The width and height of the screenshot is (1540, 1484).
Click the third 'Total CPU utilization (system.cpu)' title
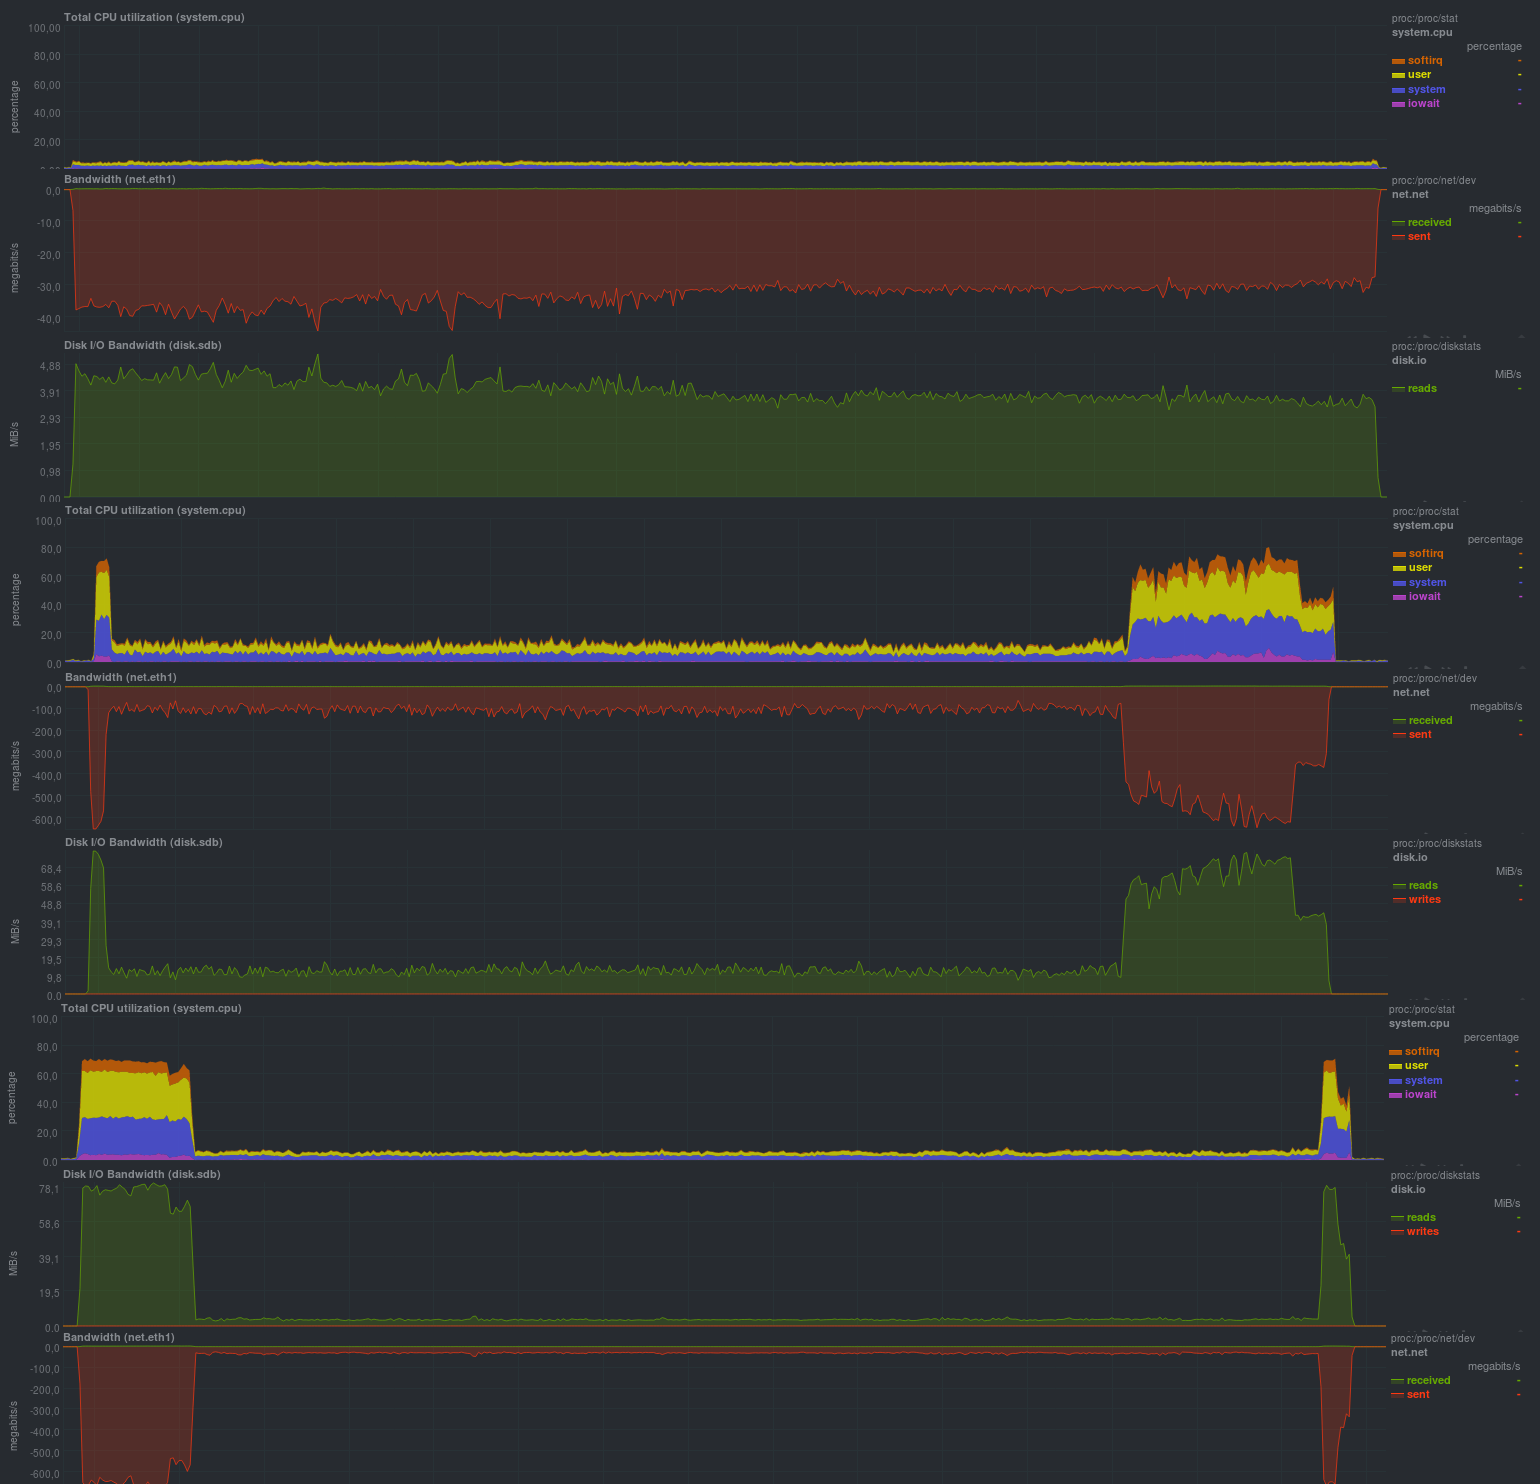[151, 1009]
